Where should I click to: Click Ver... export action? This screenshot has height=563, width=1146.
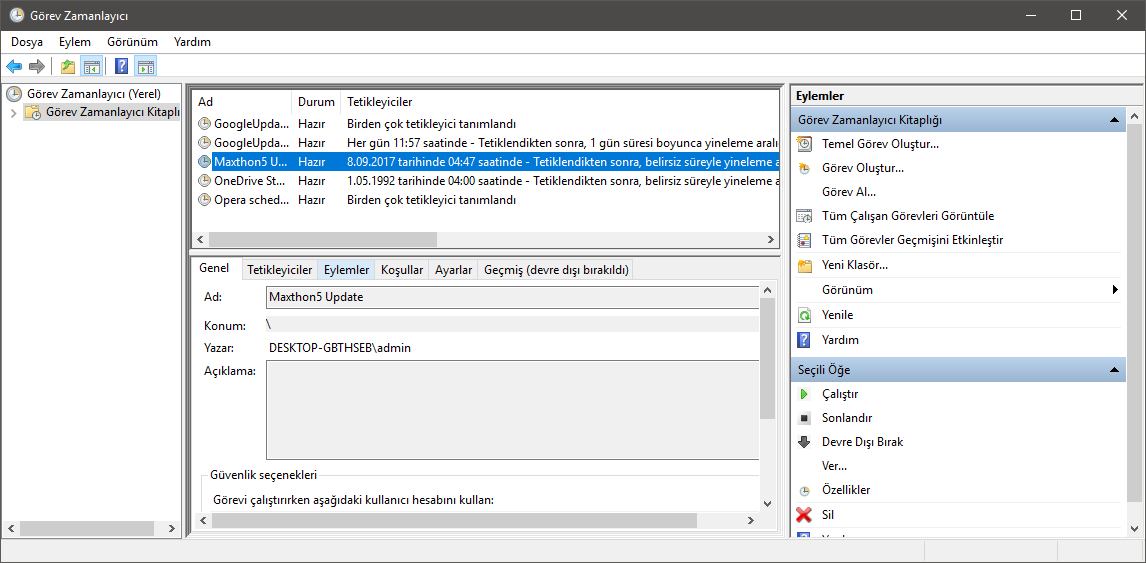click(x=834, y=466)
